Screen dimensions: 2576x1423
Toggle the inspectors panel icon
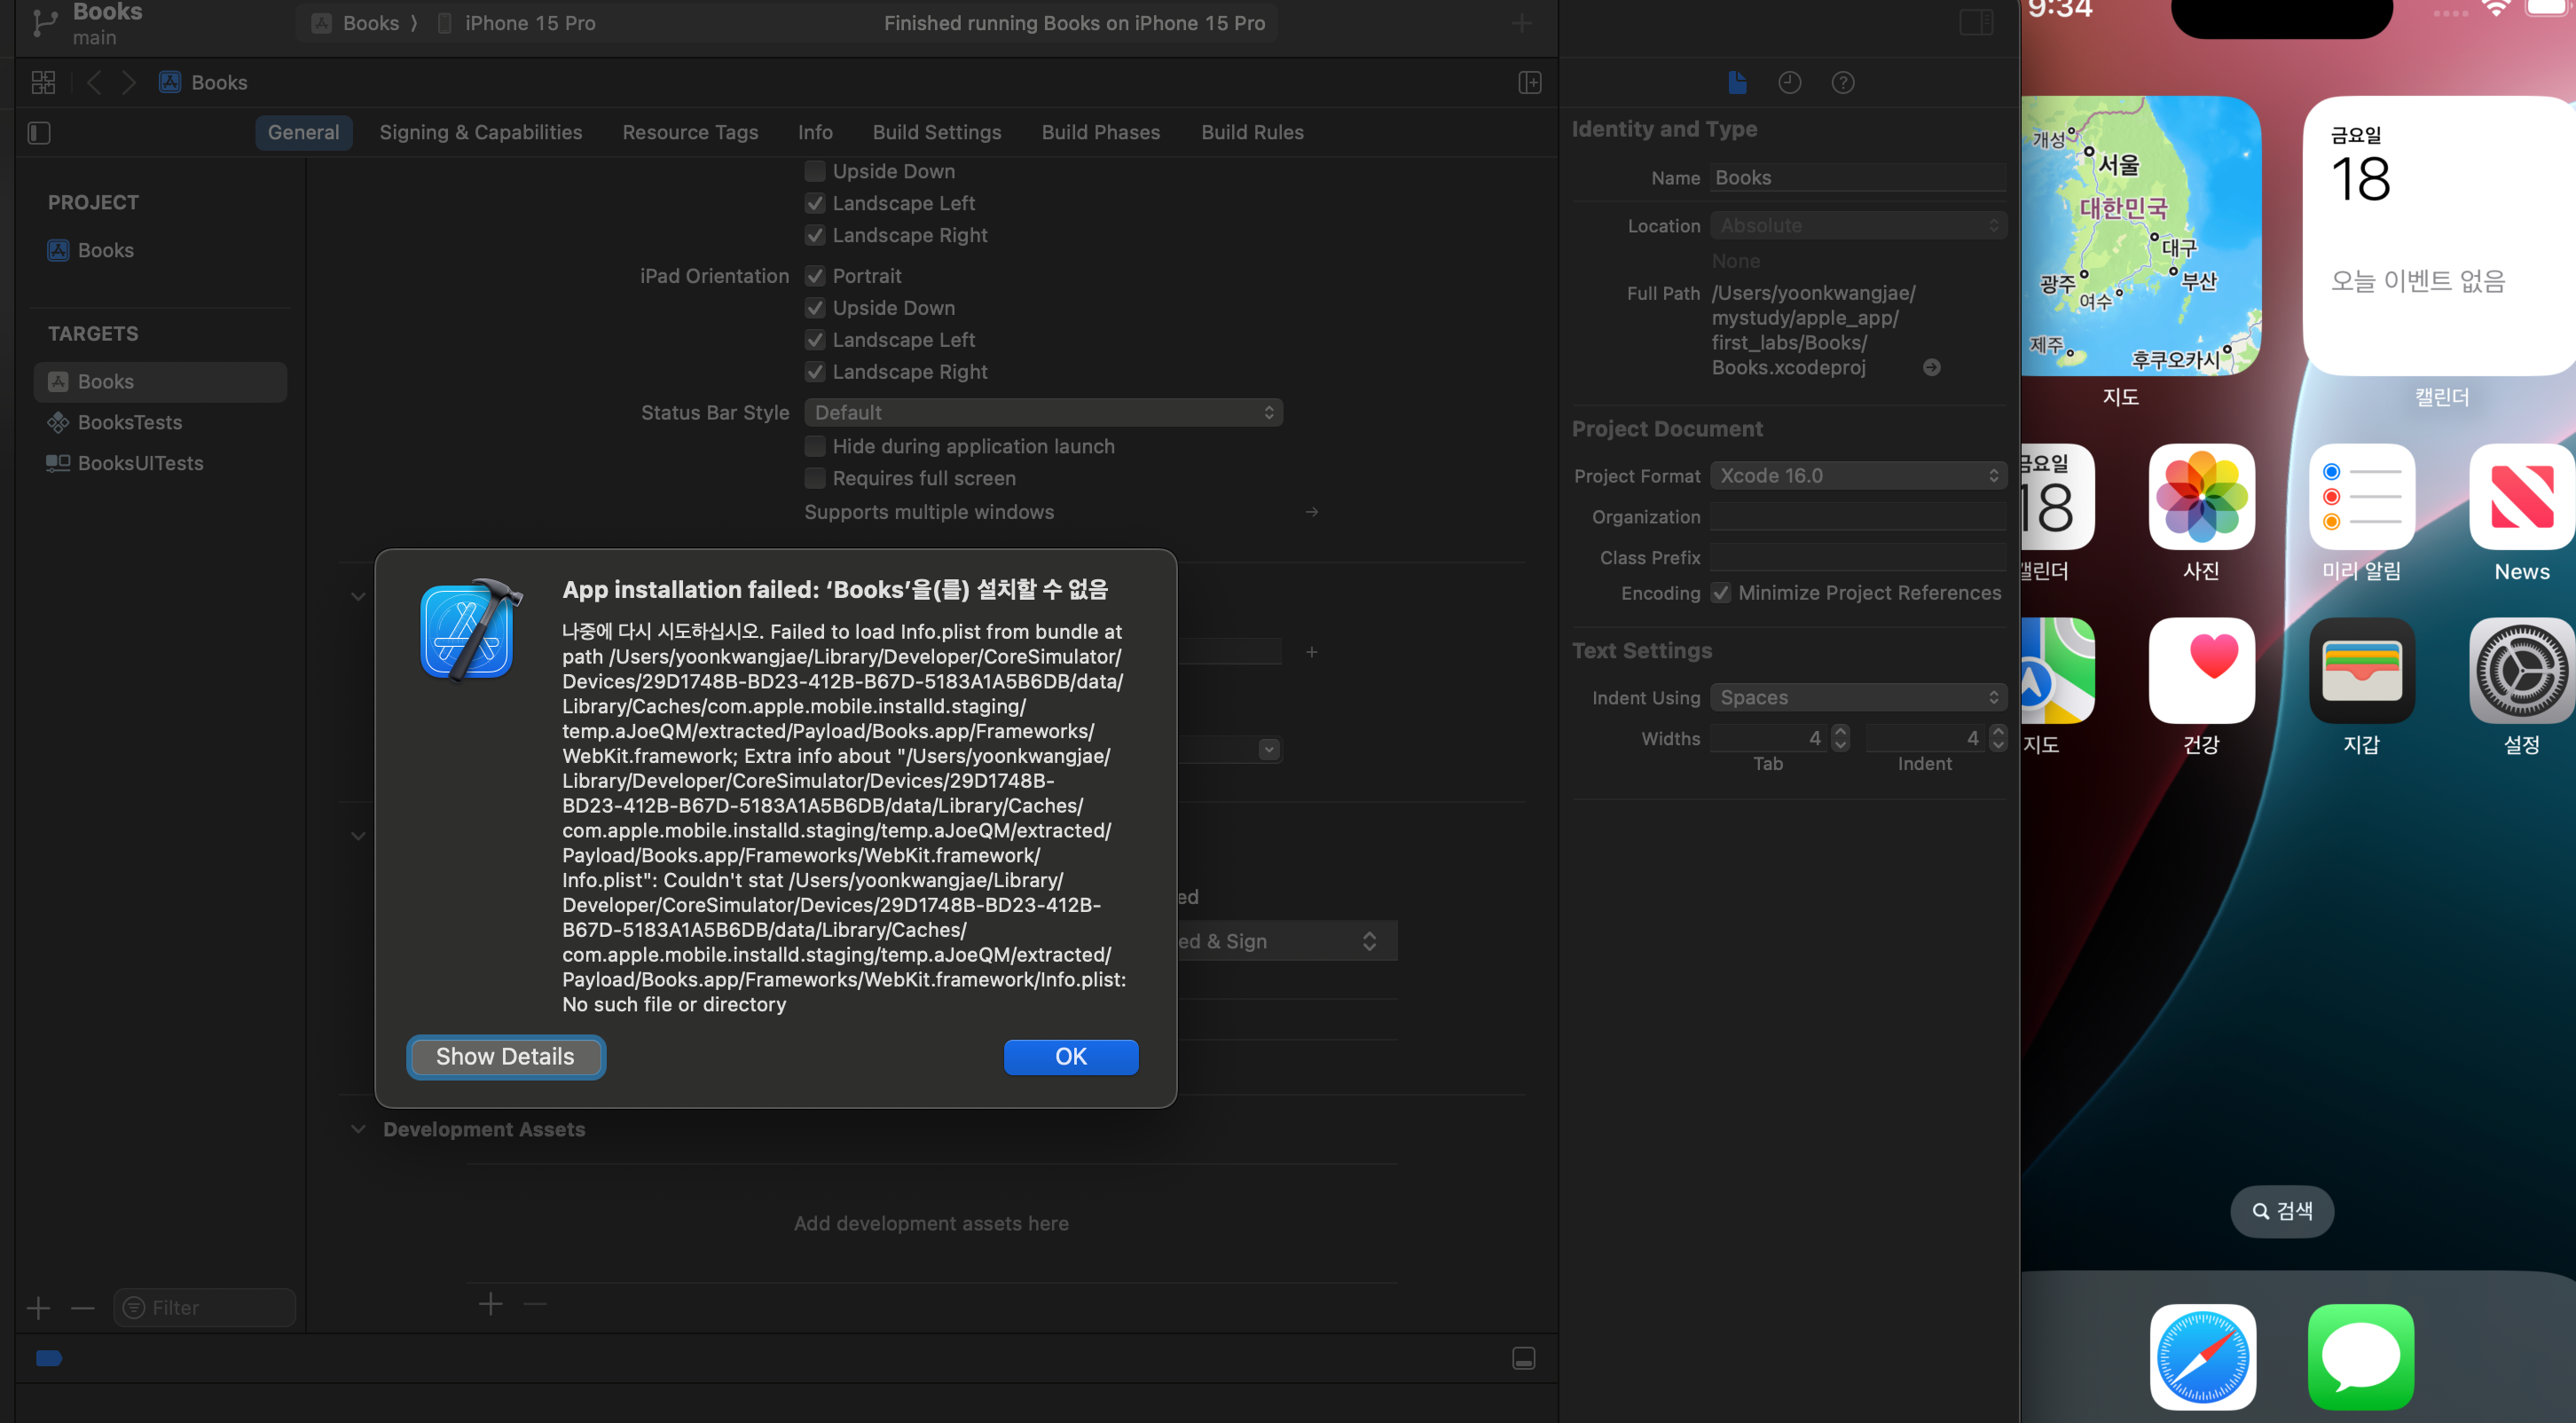pos(1976,22)
